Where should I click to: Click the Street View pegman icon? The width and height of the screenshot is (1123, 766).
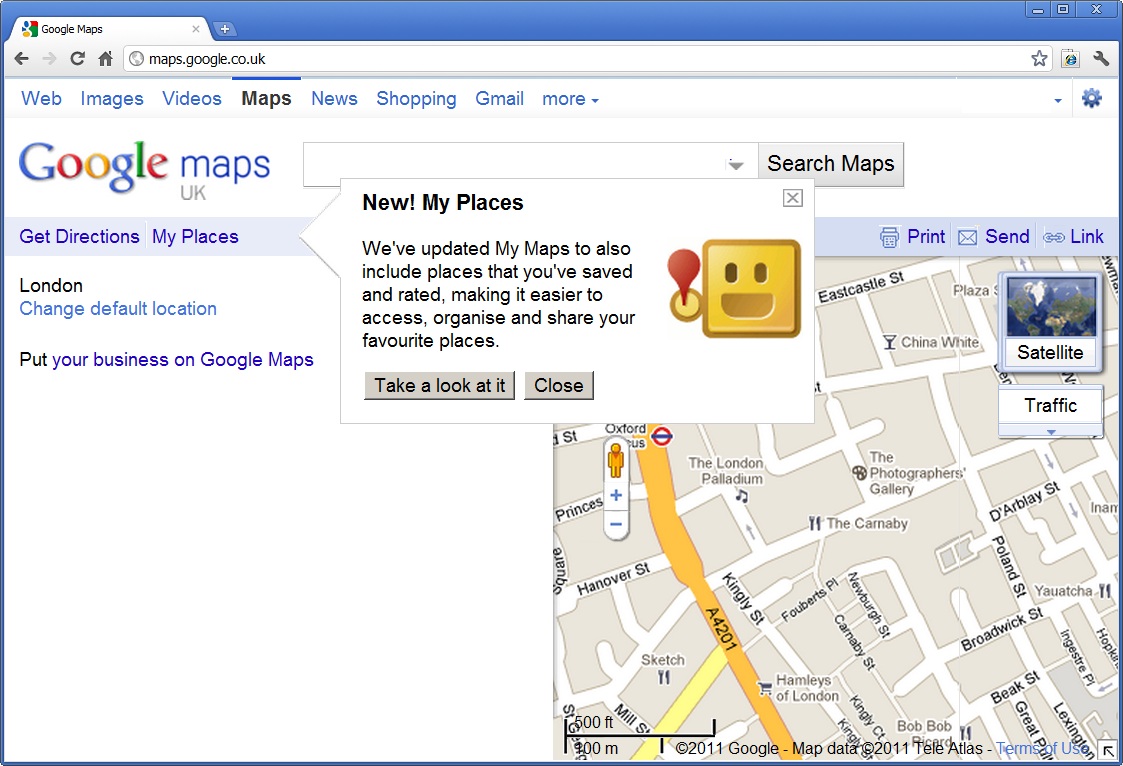(x=615, y=460)
